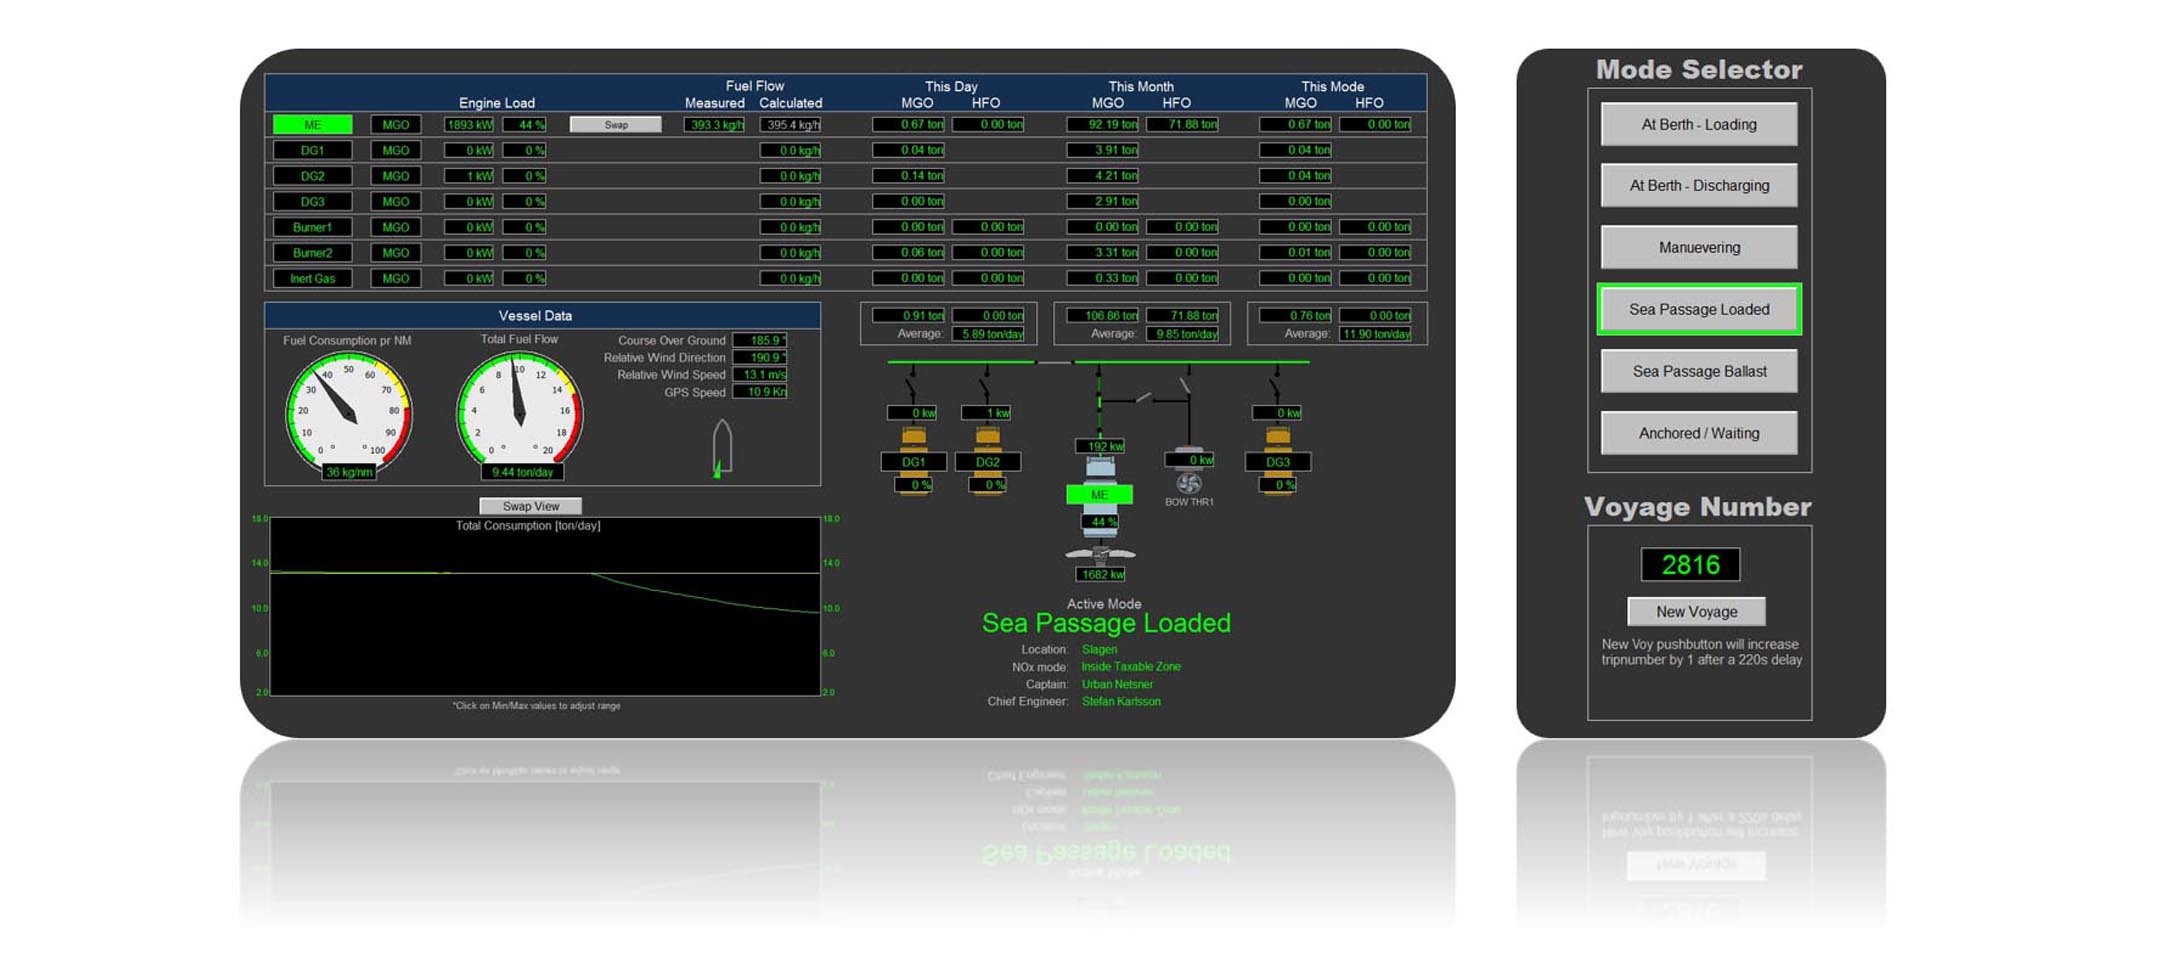Image resolution: width=2160 pixels, height=975 pixels.
Task: Click the DG3 generator icon in diagram
Action: click(1277, 437)
